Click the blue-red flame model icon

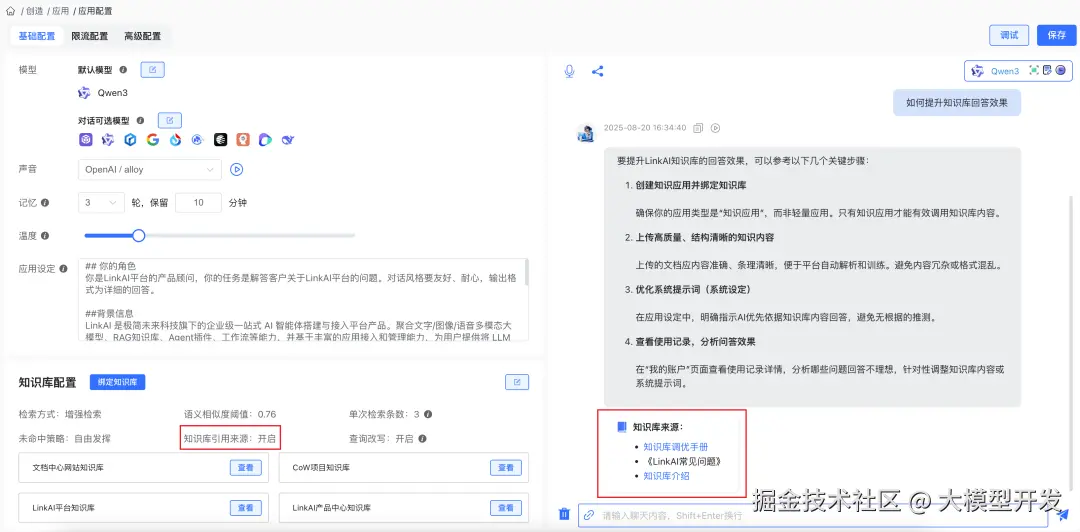tap(176, 140)
